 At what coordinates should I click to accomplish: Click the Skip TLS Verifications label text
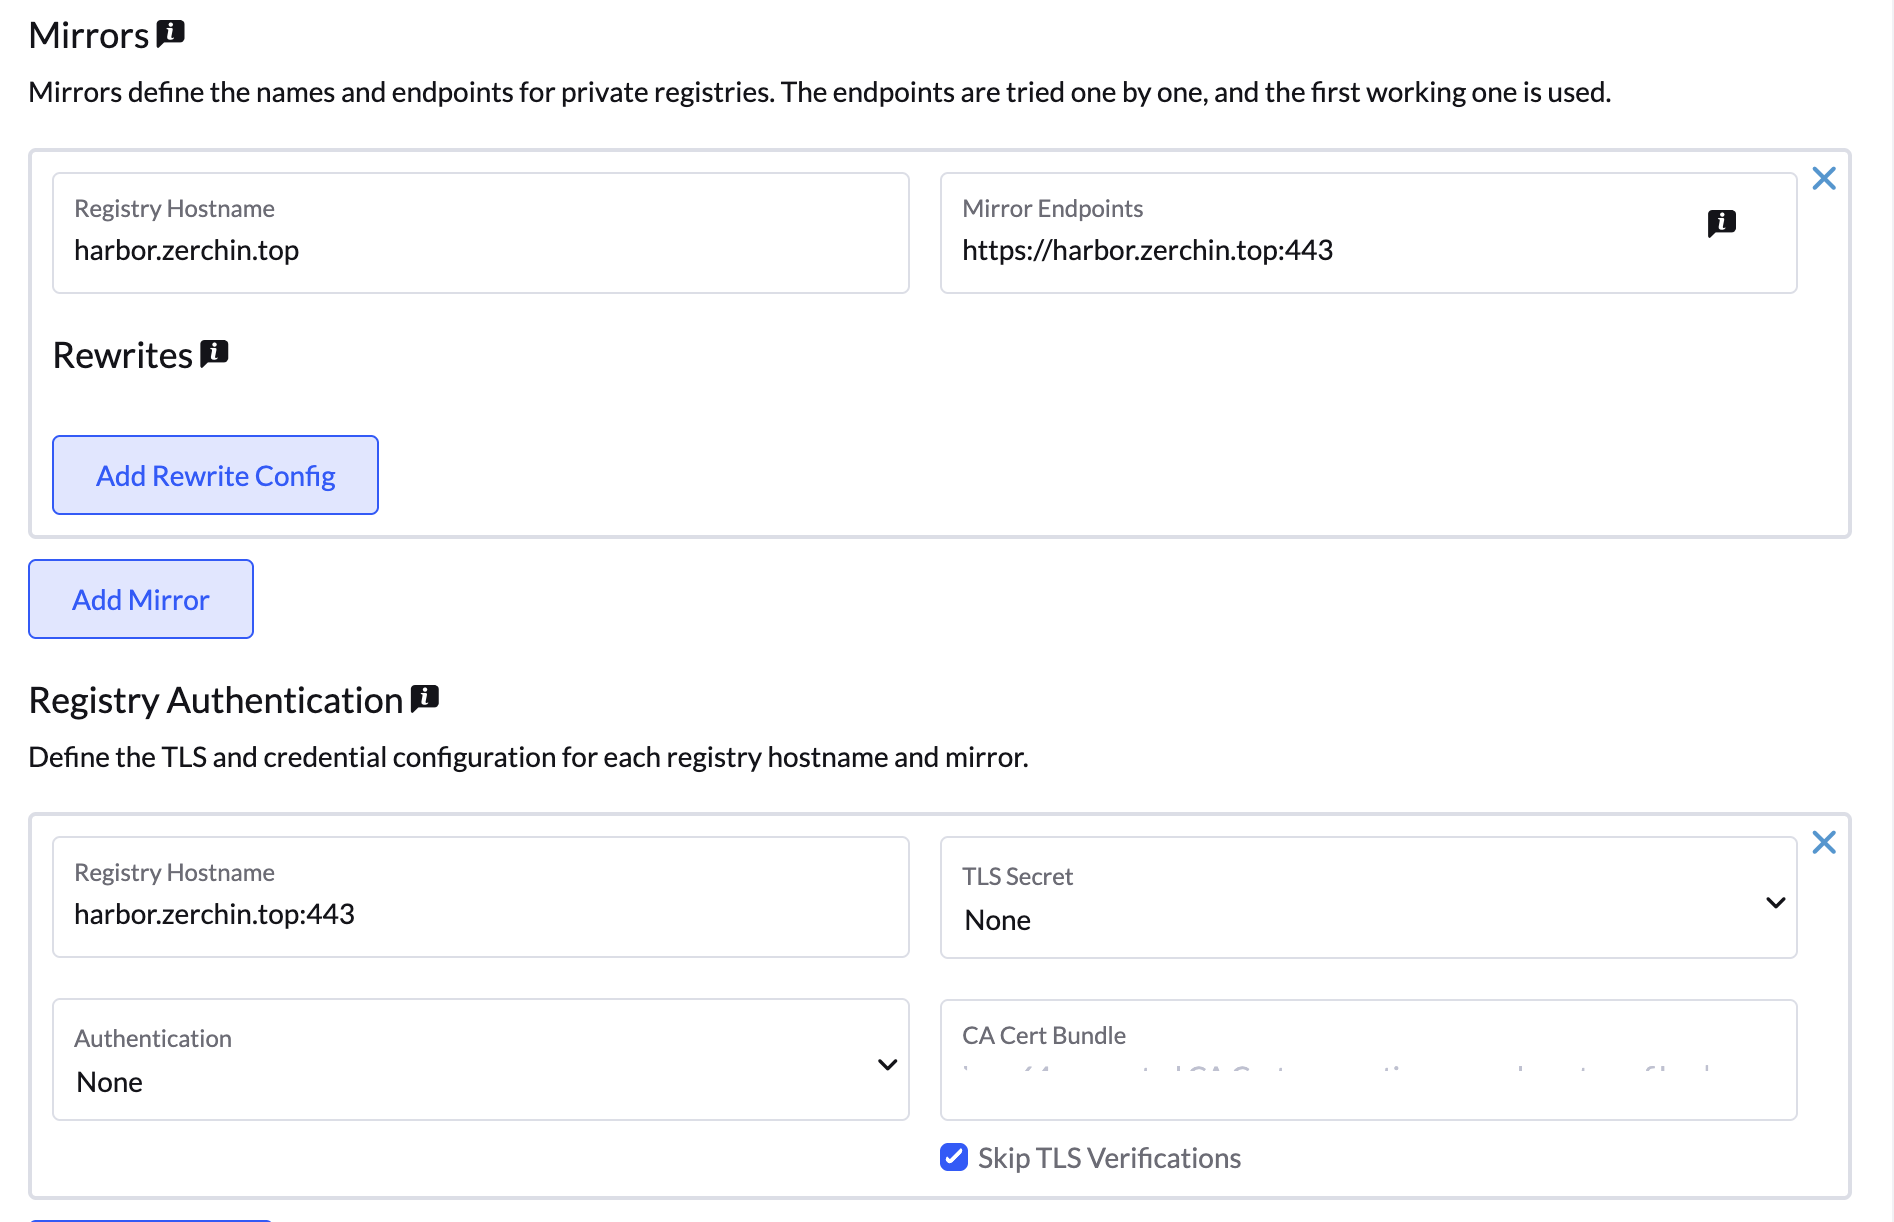click(x=1109, y=1158)
